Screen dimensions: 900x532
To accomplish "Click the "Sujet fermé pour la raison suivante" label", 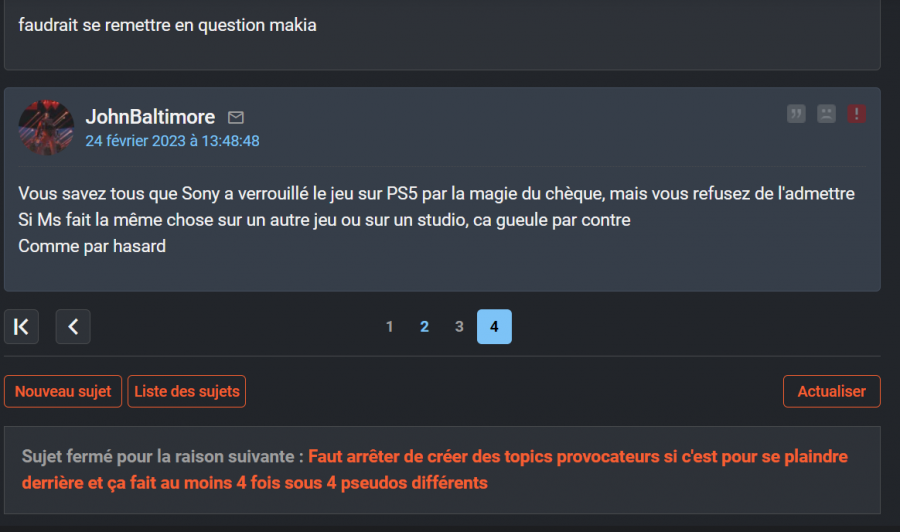I will [x=162, y=457].
